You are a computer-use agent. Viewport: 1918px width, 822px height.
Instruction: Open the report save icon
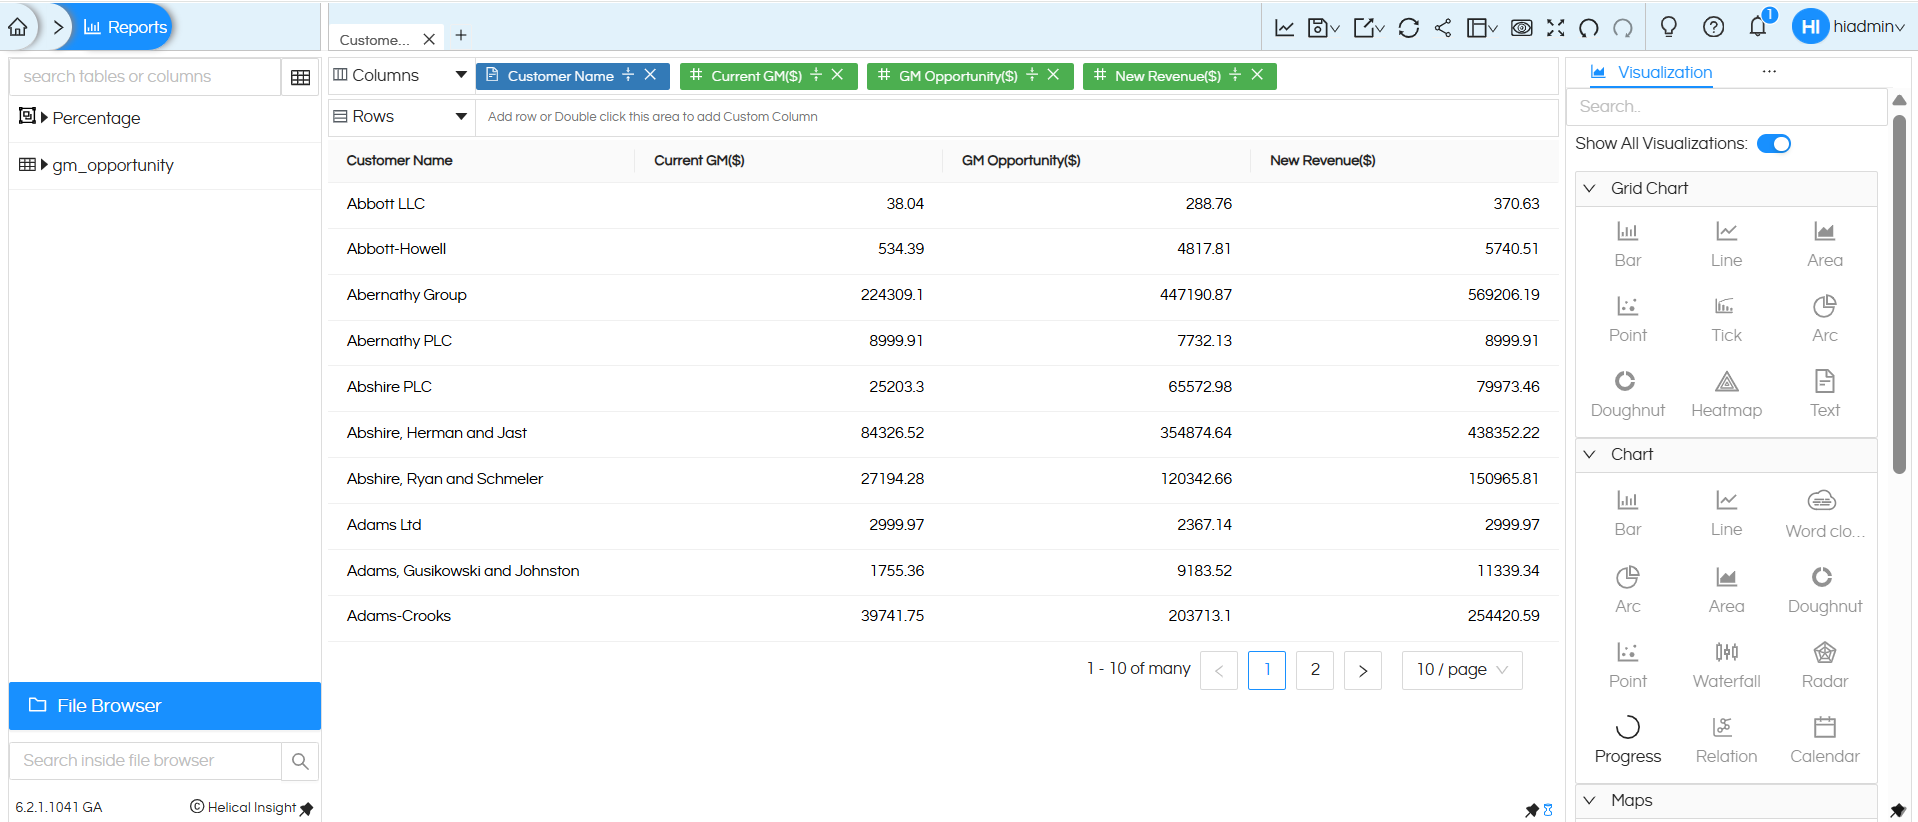[1323, 28]
